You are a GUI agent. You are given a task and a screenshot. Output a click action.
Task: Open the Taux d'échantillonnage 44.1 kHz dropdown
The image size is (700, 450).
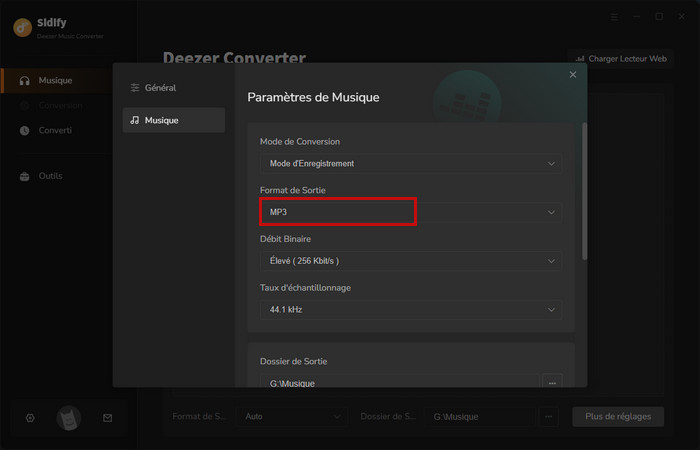(x=410, y=310)
